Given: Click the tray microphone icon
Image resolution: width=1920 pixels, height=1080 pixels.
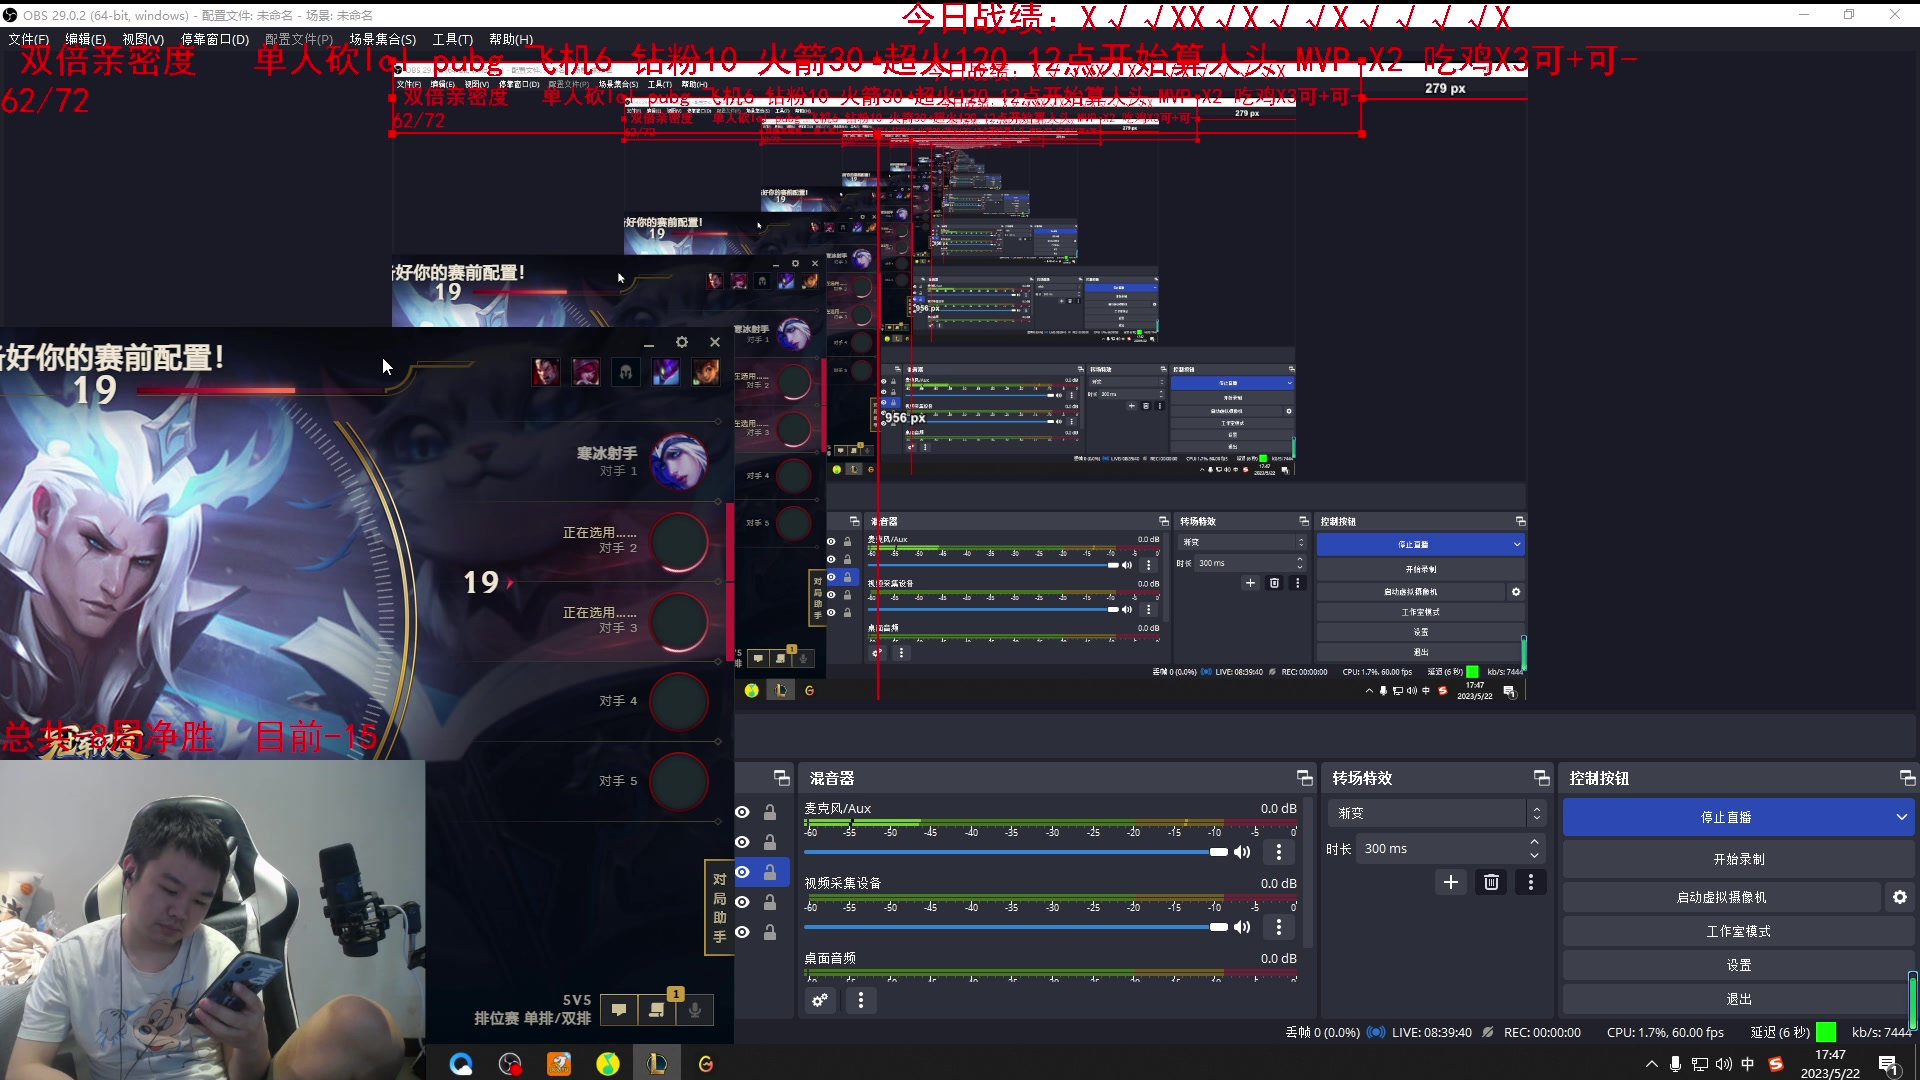Looking at the screenshot, I should point(1675,1064).
